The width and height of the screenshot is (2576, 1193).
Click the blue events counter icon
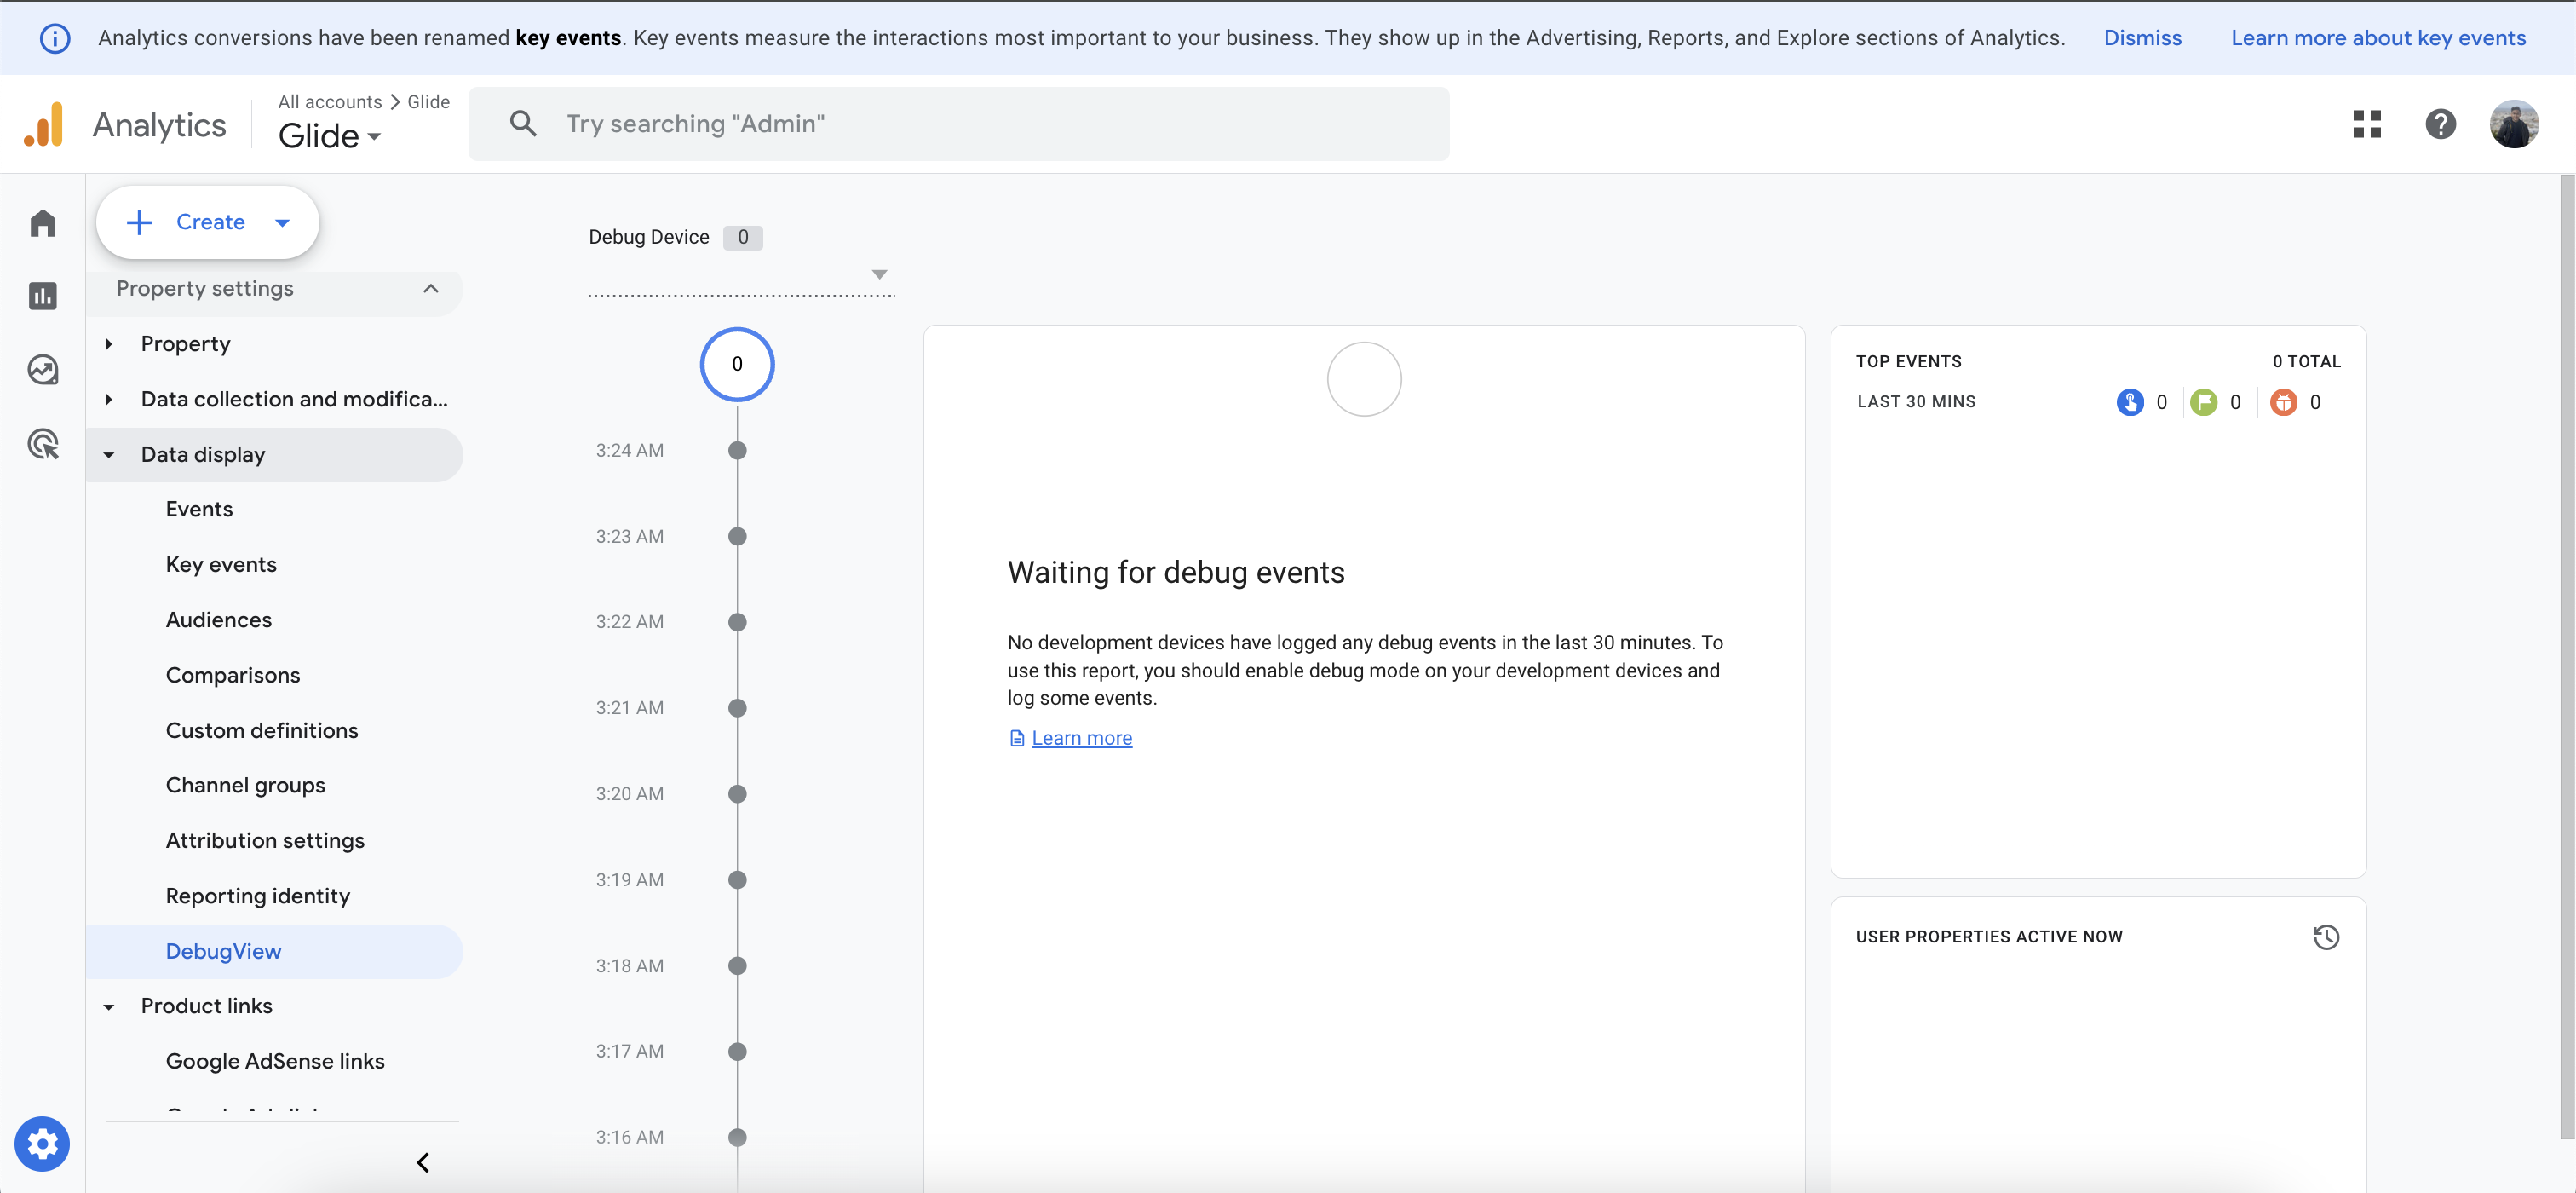click(x=2129, y=402)
